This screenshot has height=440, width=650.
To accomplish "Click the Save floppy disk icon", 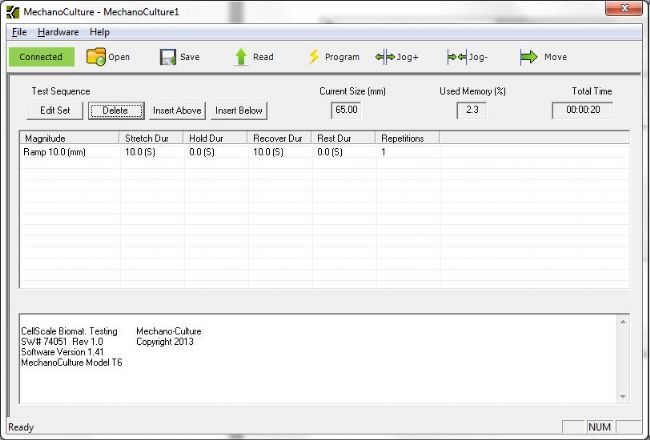I will pyautogui.click(x=168, y=57).
